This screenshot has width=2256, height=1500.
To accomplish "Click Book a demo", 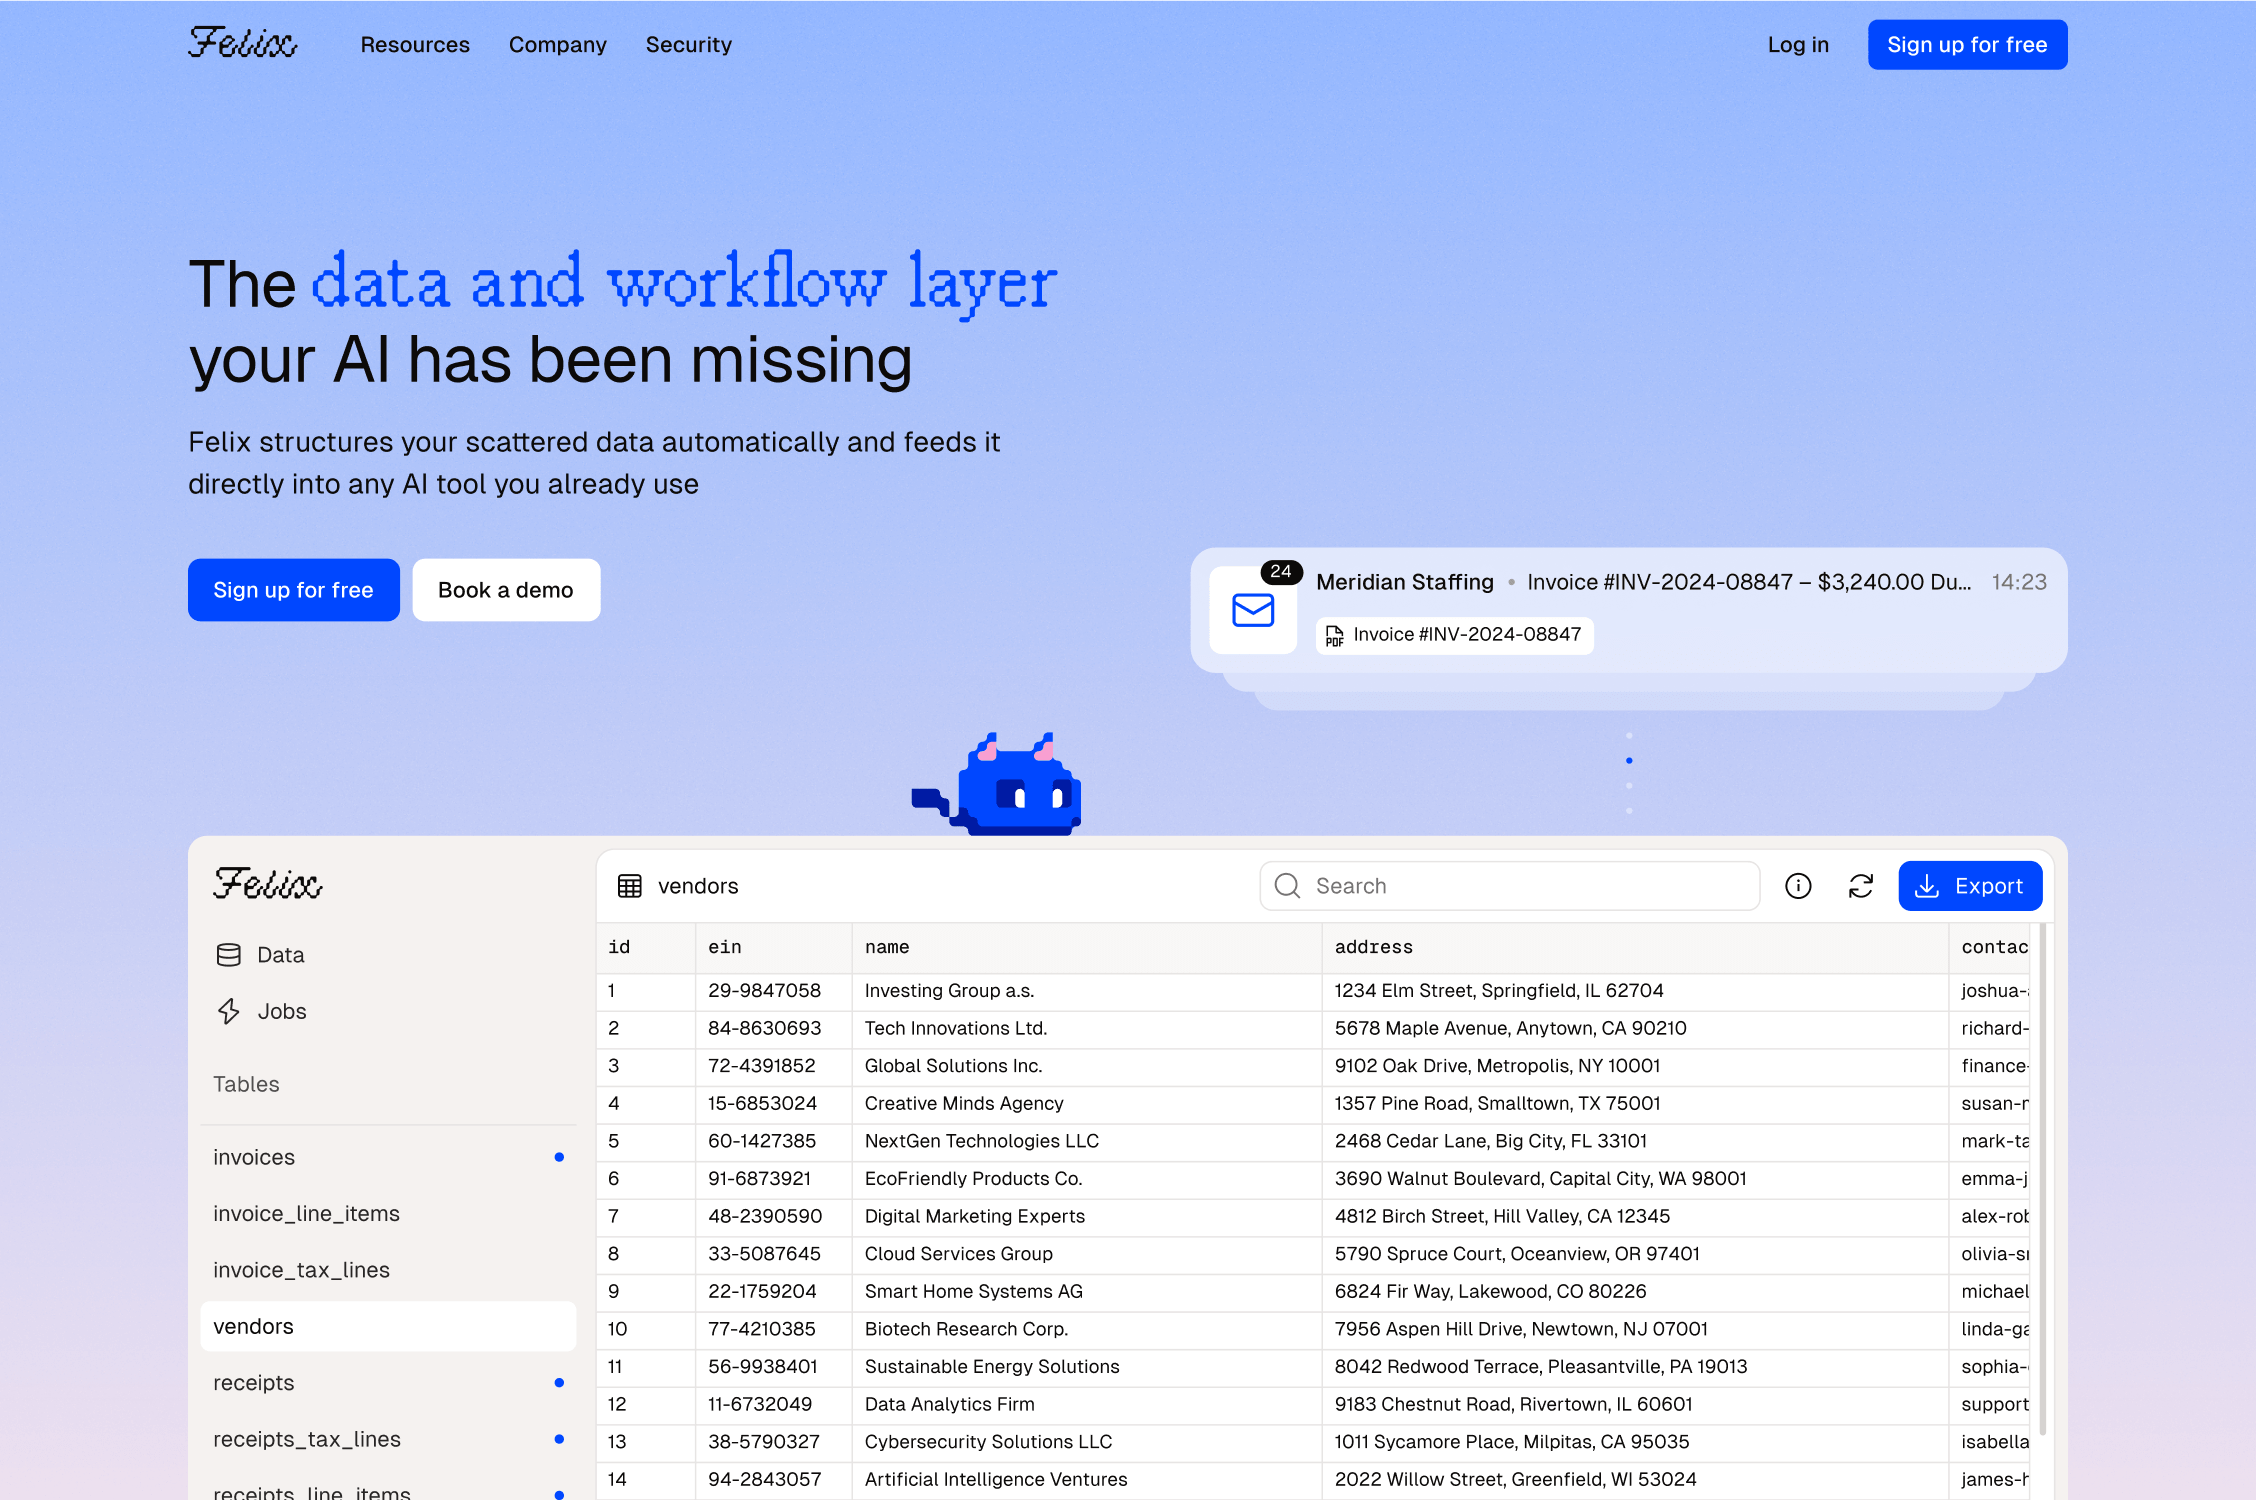I will coord(506,590).
